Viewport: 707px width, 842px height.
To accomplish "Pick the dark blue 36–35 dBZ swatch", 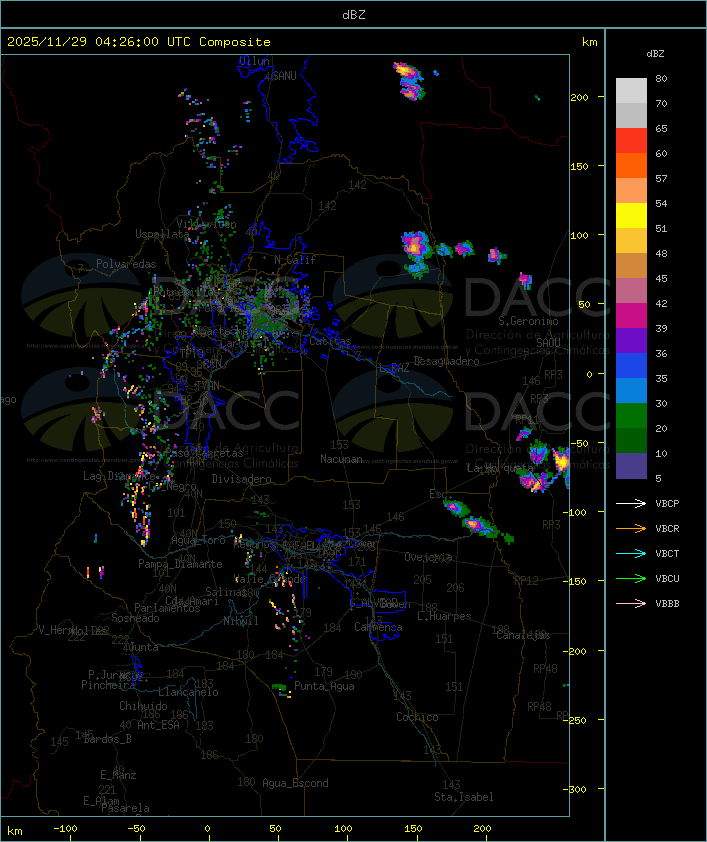I will pos(631,366).
